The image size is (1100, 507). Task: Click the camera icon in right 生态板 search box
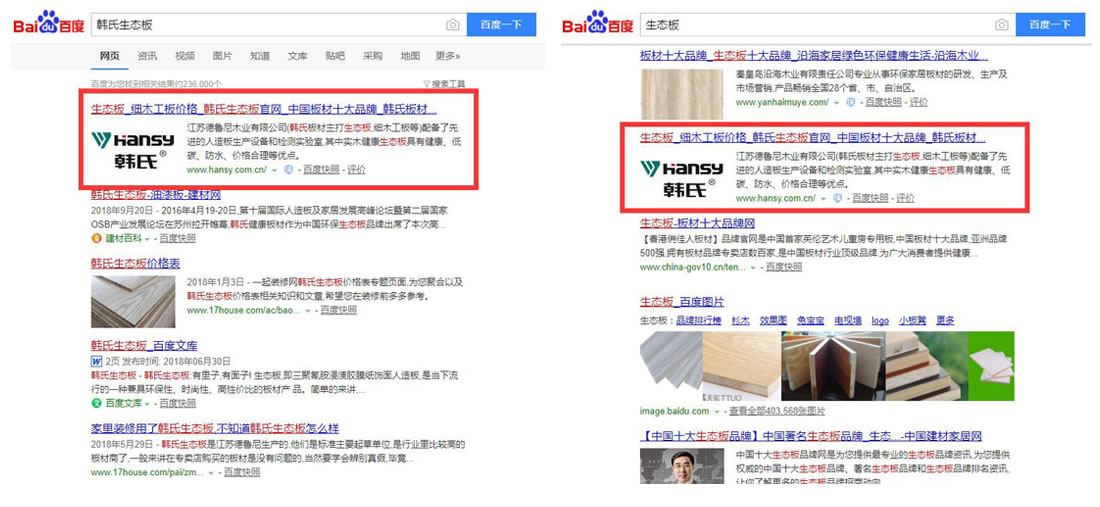coord(1001,24)
